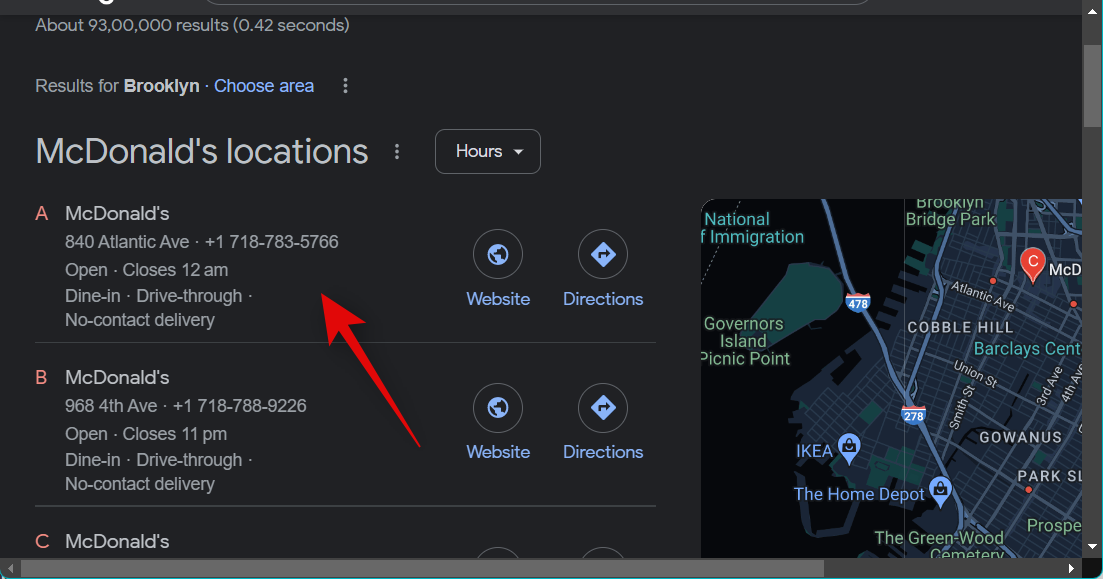
Task: Click the vertical scrollbar thumb
Action: 1092,85
